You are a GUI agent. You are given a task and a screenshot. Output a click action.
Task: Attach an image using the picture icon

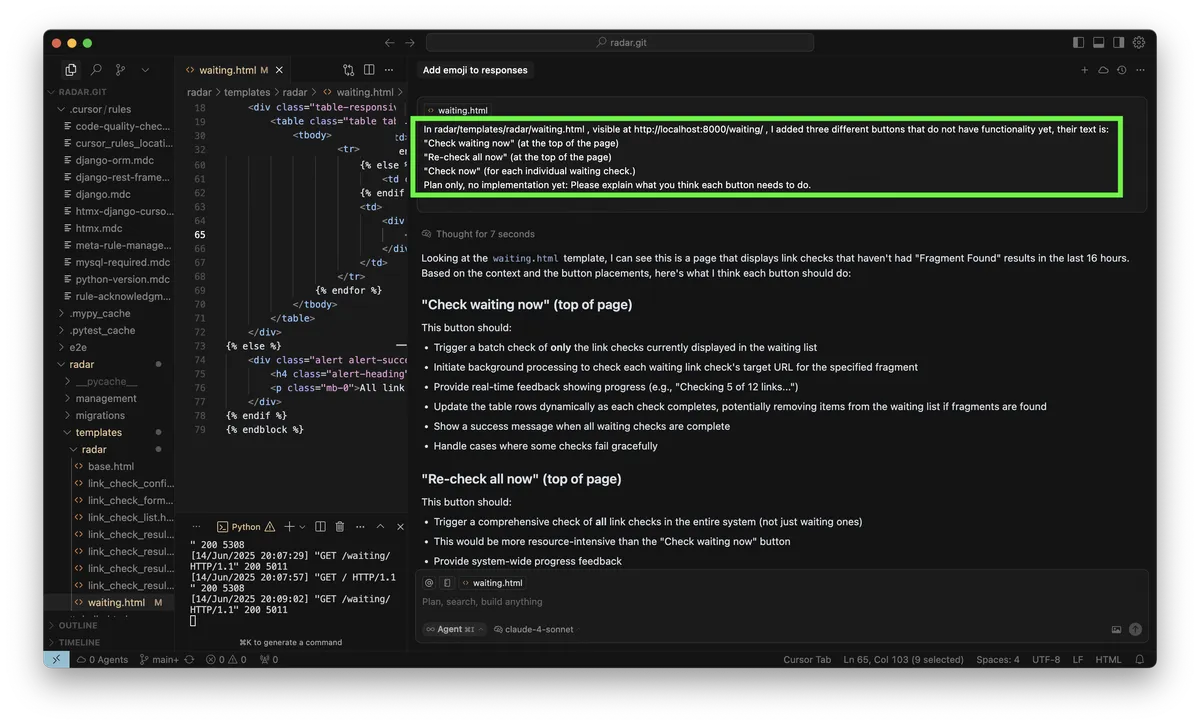point(1116,629)
